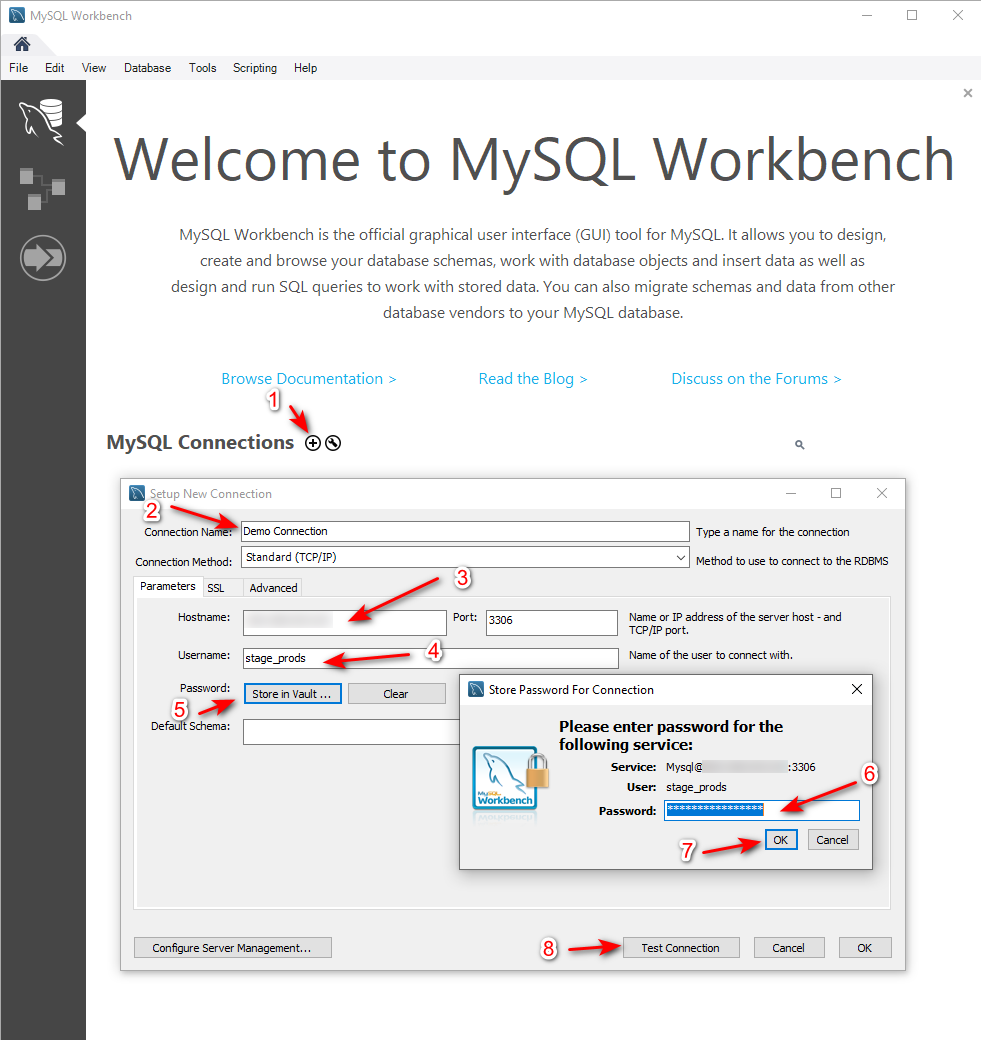Focus the Username field with stage_prods
981x1040 pixels.
(x=430, y=658)
